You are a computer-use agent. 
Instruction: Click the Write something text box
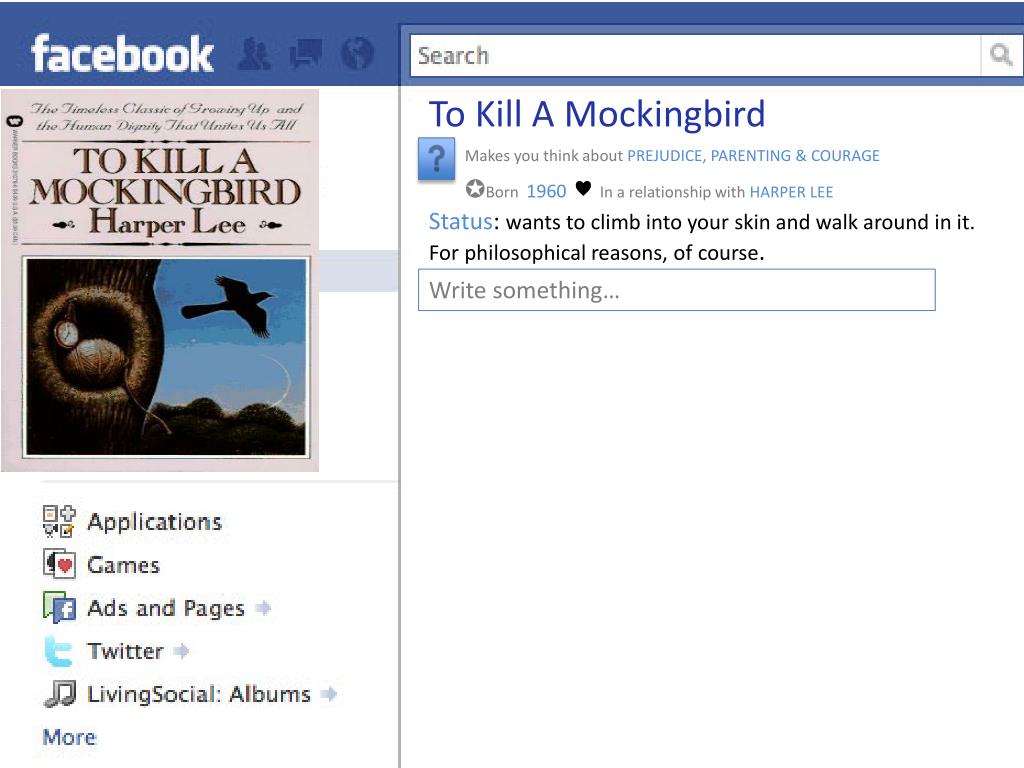coord(677,290)
